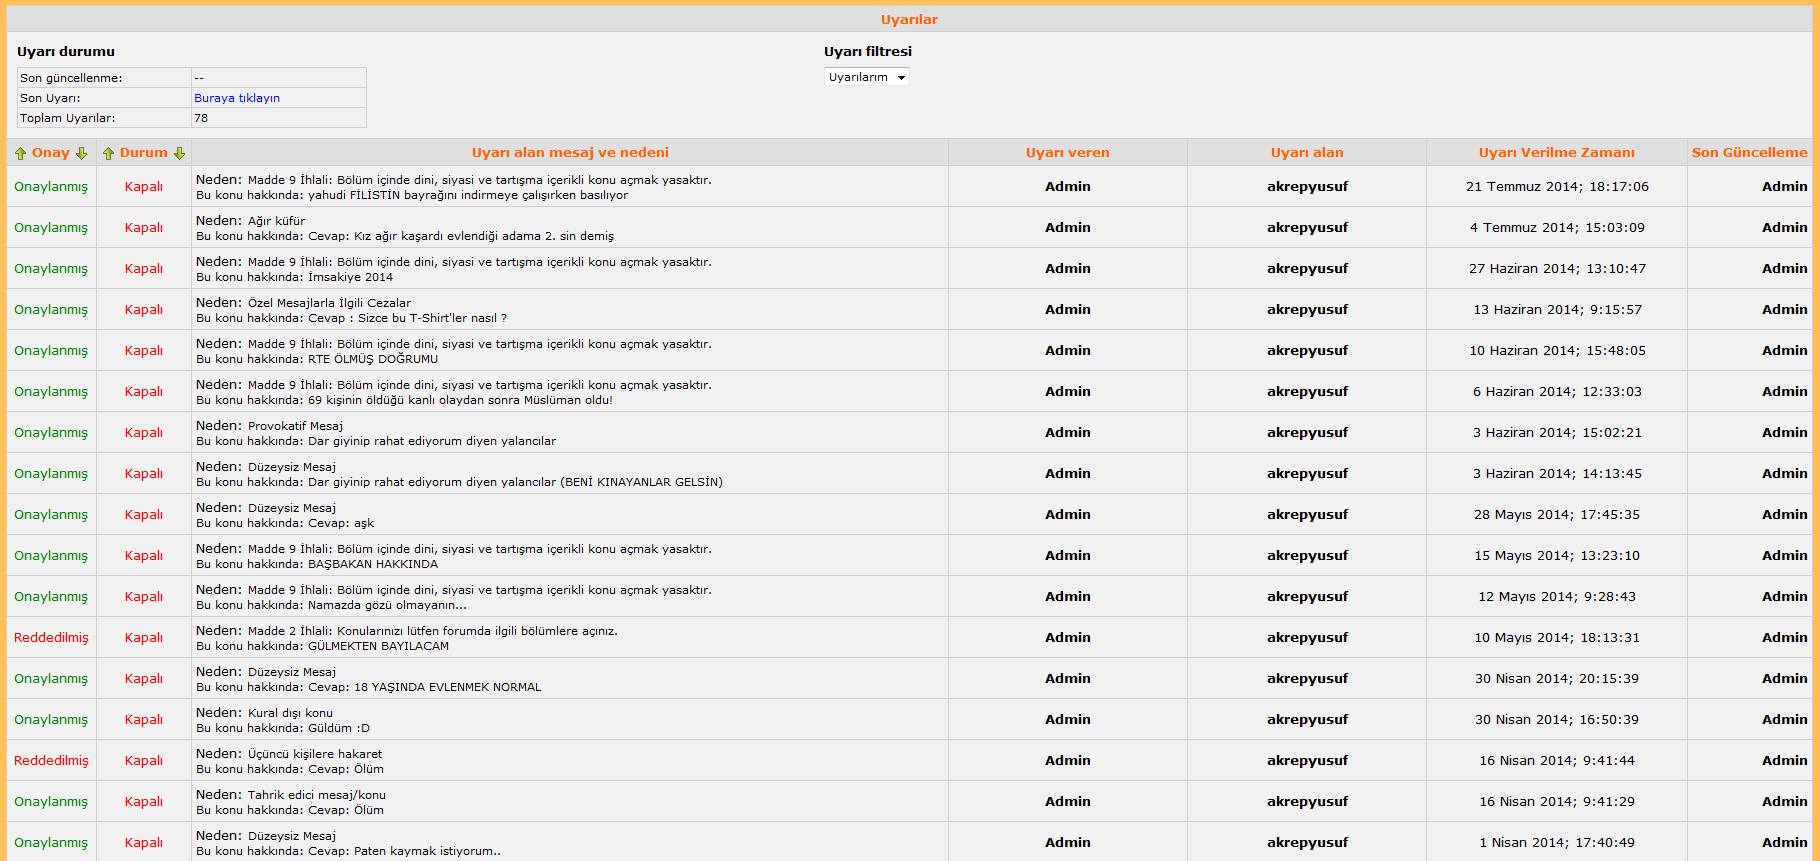Image resolution: width=1820 pixels, height=861 pixels.
Task: Open '69 kişinin öldüğü kanlı olaydan' topic
Action: [460, 401]
